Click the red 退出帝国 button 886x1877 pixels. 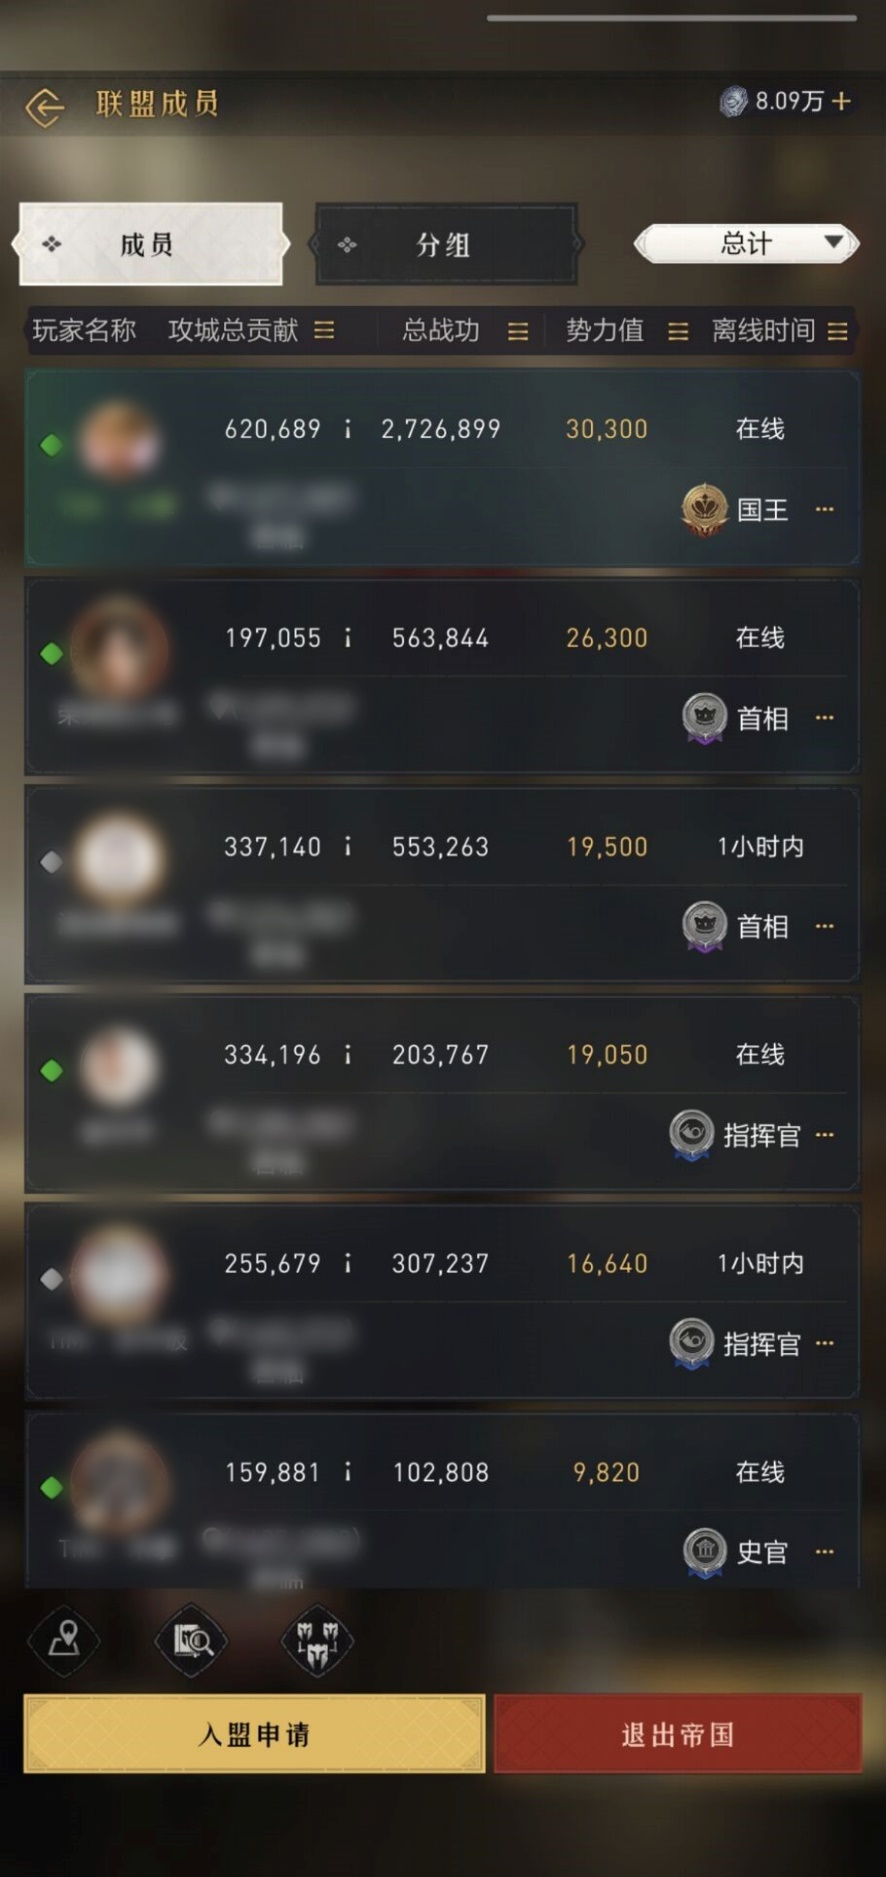coord(678,1734)
